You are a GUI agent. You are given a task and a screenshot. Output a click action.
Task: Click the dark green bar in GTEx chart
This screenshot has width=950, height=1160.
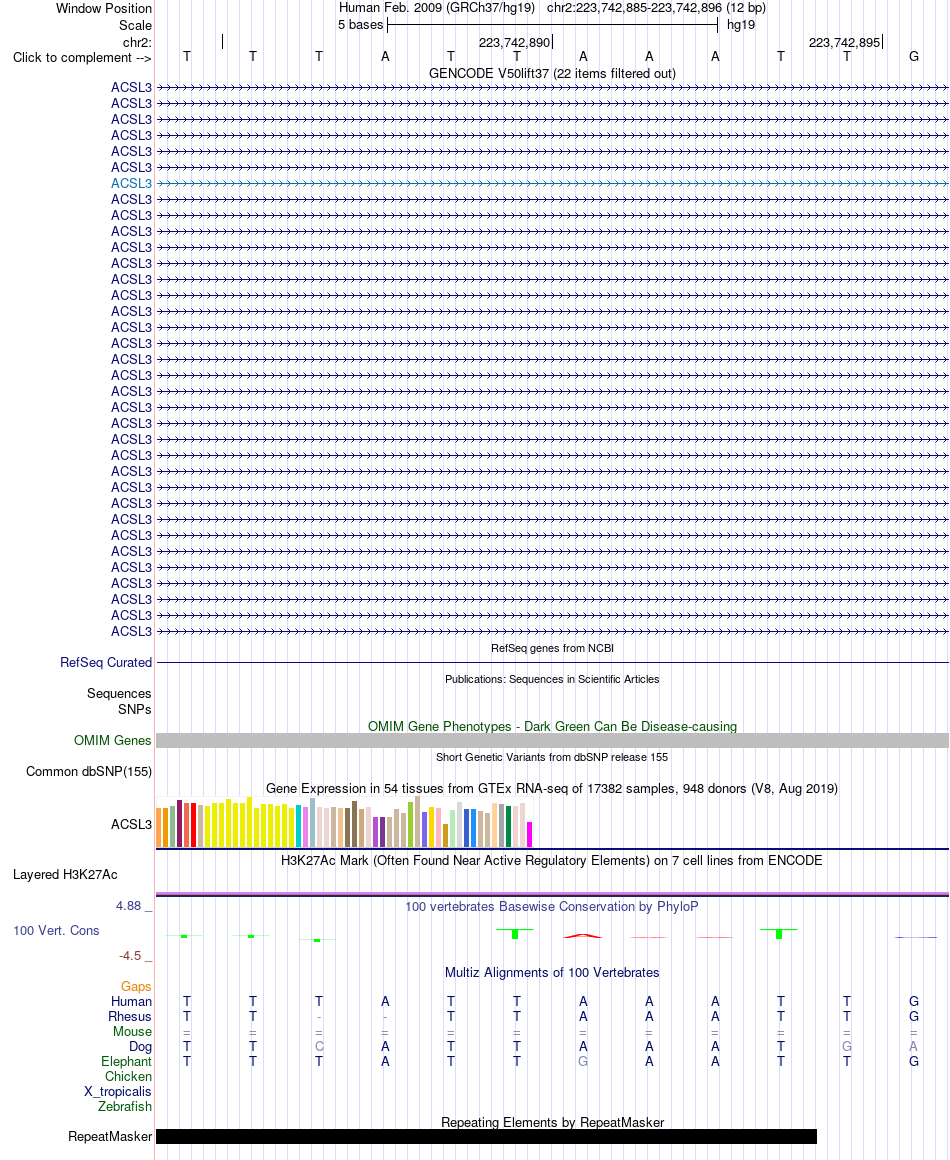[x=508, y=827]
